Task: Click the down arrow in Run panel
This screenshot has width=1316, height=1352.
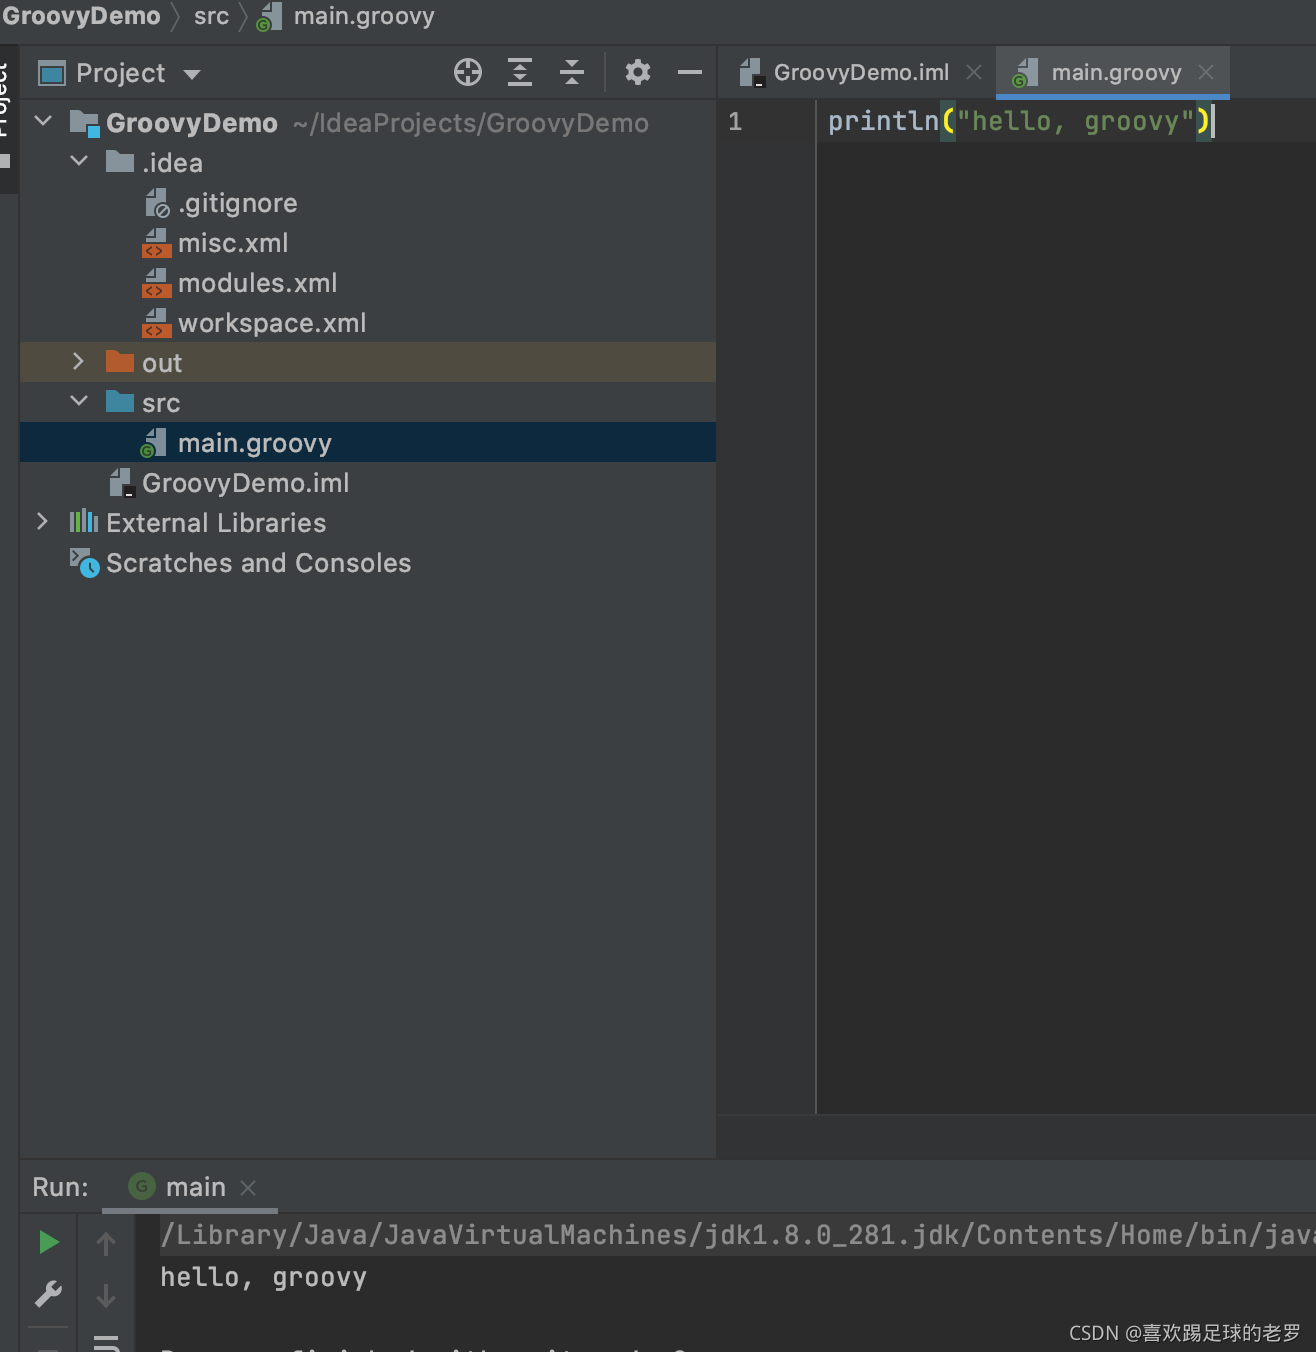Action: pyautogui.click(x=106, y=1296)
